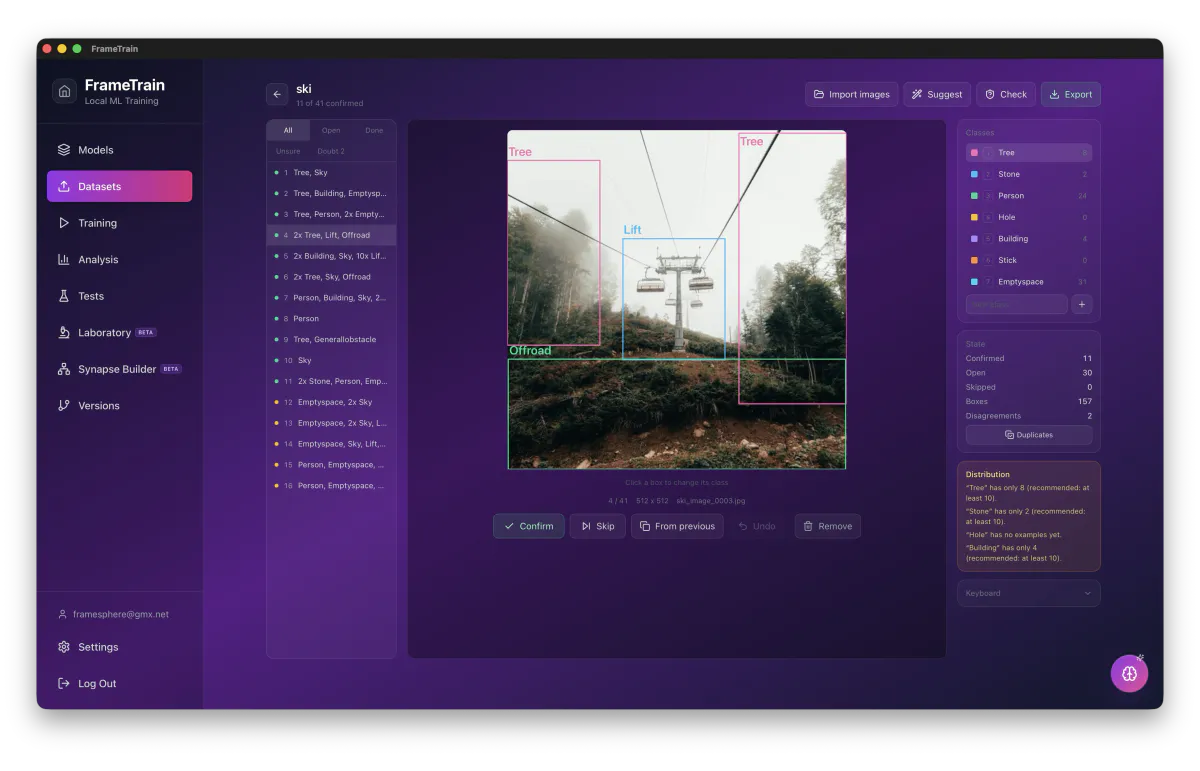This screenshot has width=1200, height=771.
Task: Click Import images button
Action: click(x=852, y=94)
